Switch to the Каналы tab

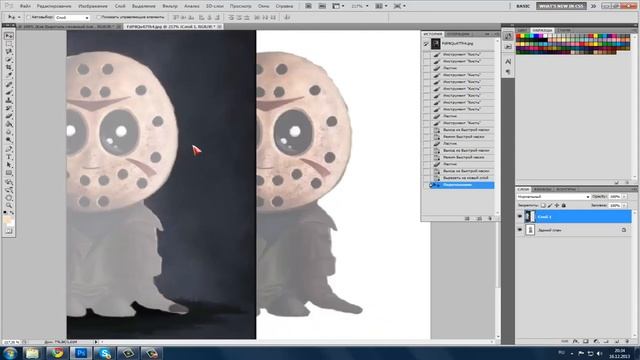coord(542,189)
